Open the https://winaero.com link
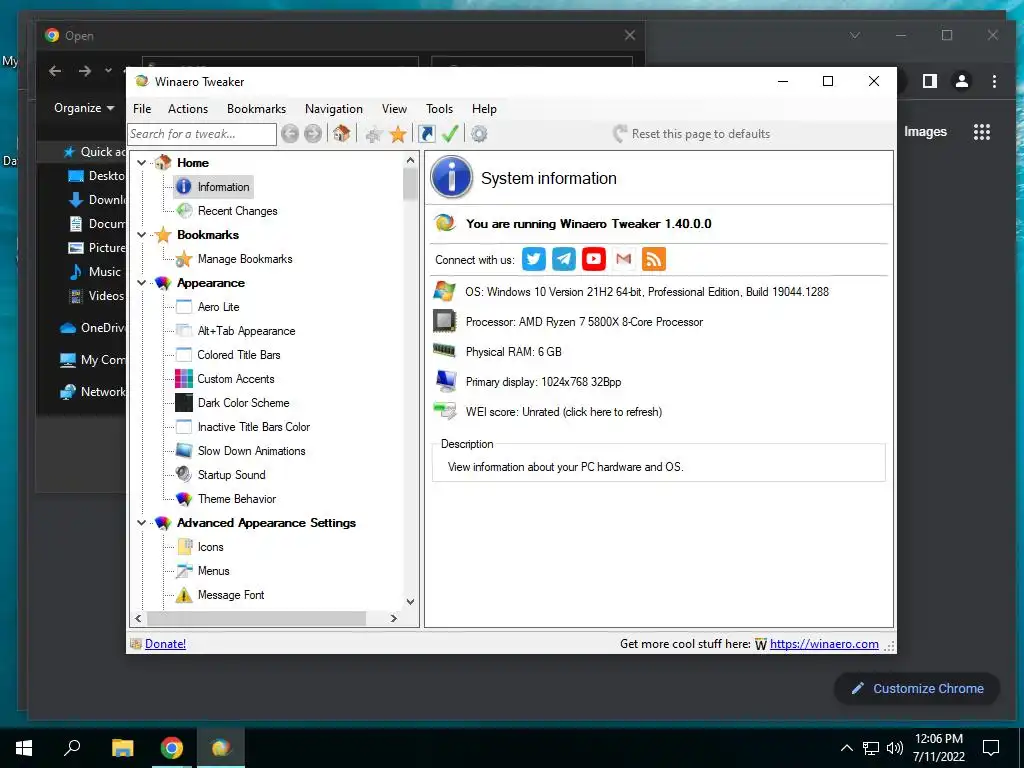The image size is (1024, 768). (824, 644)
